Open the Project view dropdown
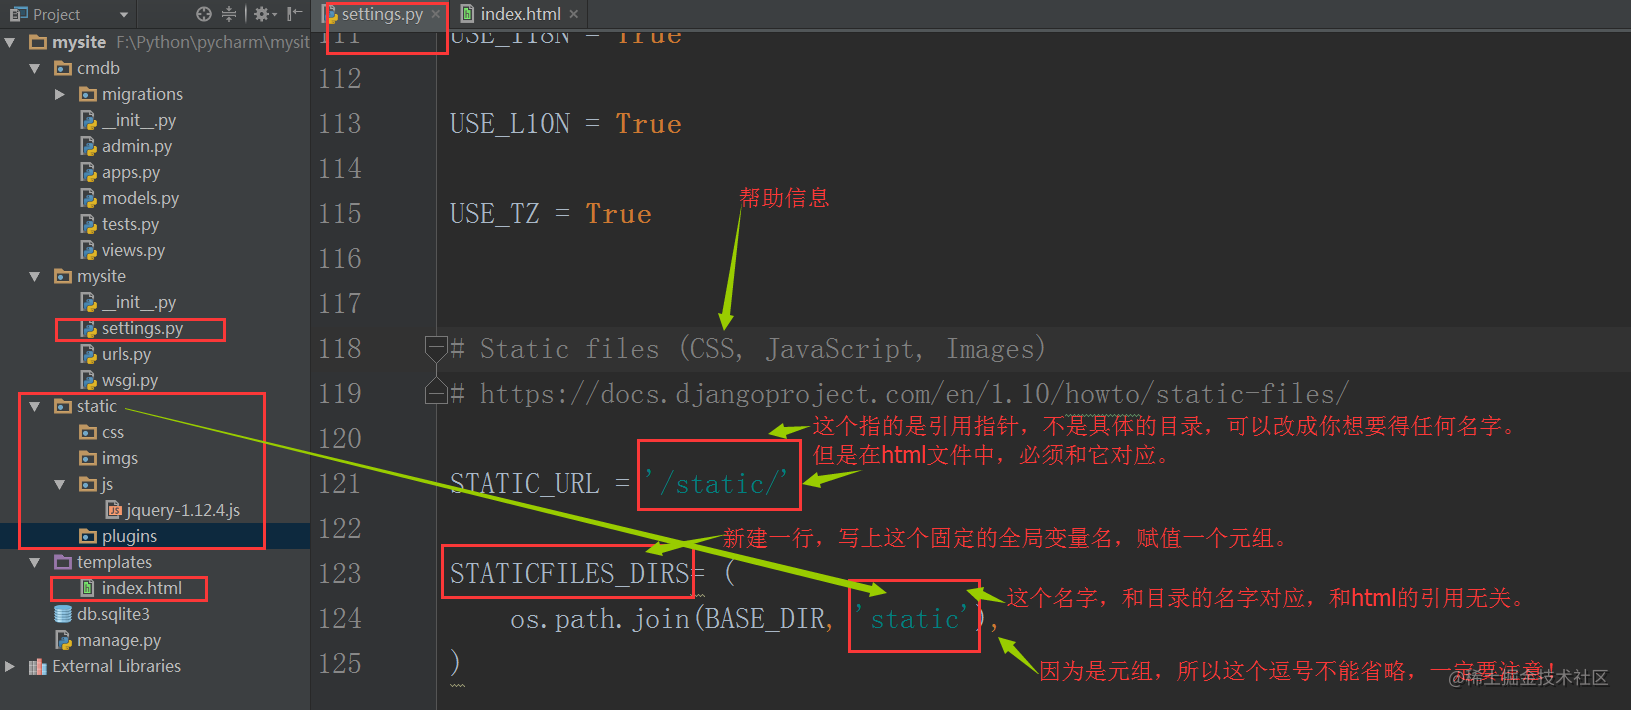 click(x=124, y=15)
